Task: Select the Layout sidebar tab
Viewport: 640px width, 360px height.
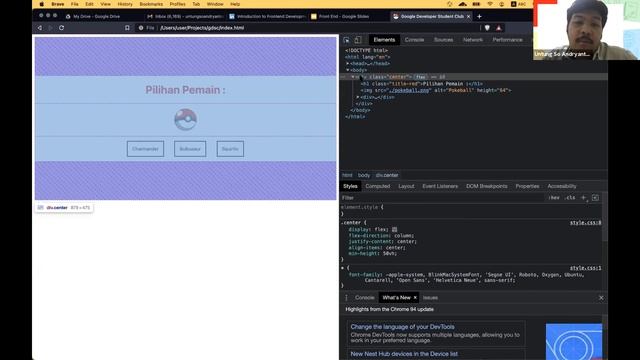Action: click(406, 186)
